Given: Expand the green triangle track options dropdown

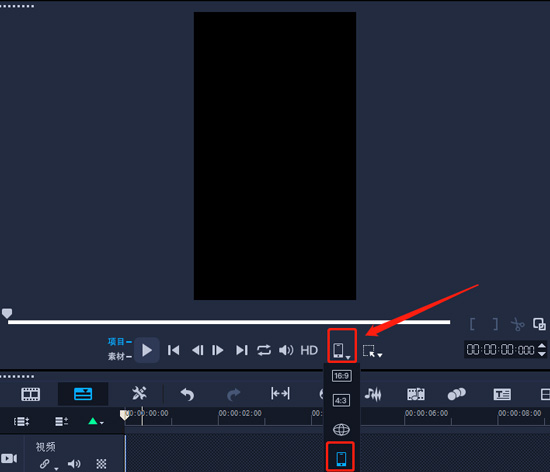Looking at the screenshot, I should pyautogui.click(x=95, y=421).
